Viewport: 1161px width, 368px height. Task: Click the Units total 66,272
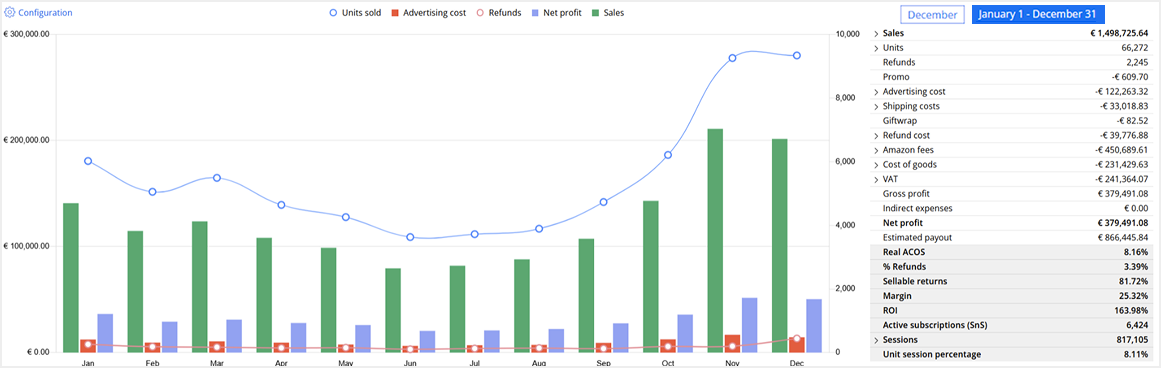click(x=1134, y=48)
